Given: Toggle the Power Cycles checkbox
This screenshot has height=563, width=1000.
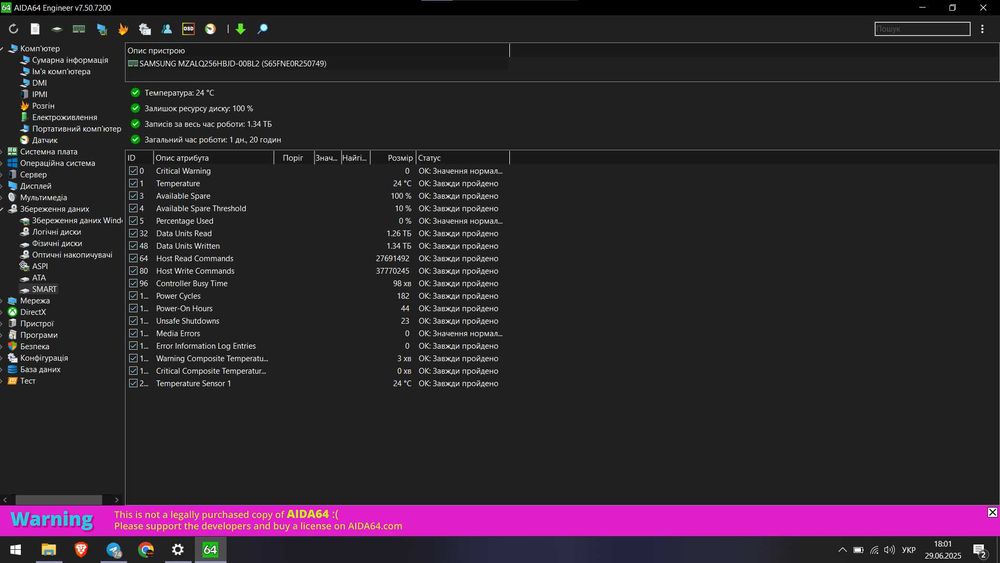Looking at the screenshot, I should pyautogui.click(x=133, y=296).
